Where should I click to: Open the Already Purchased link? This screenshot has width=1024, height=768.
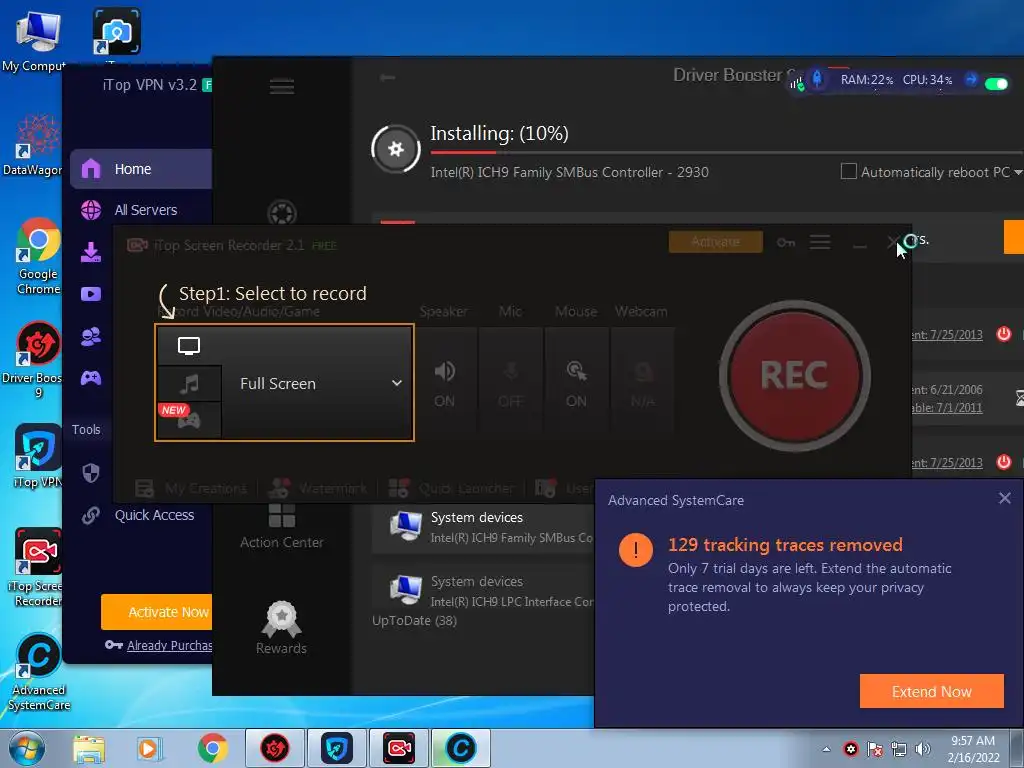(x=169, y=645)
